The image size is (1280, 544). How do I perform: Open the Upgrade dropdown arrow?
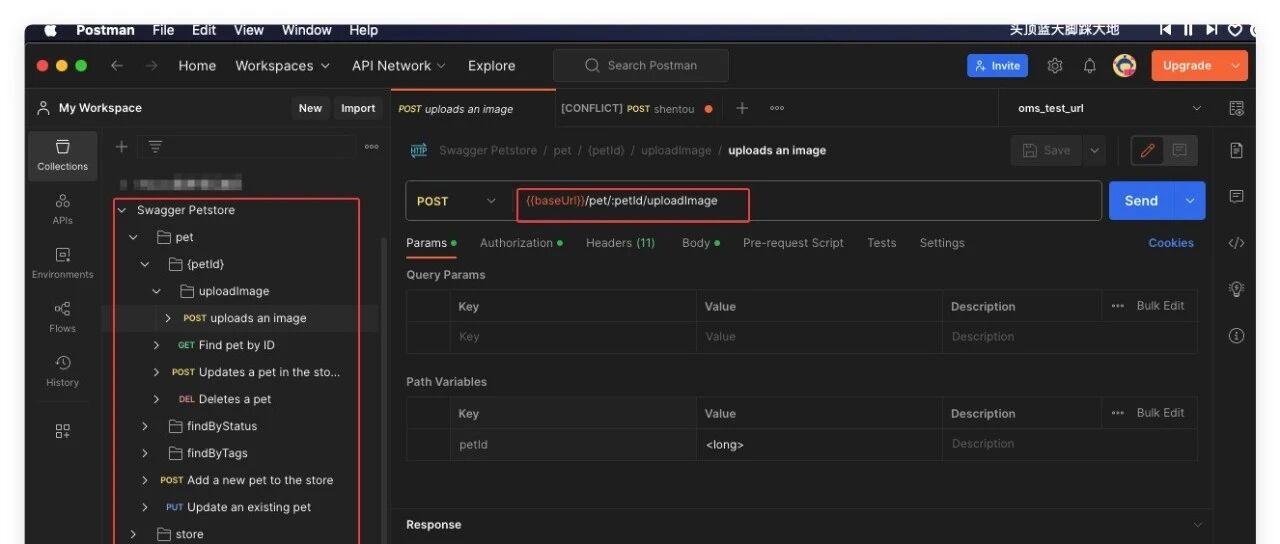pyautogui.click(x=1235, y=66)
